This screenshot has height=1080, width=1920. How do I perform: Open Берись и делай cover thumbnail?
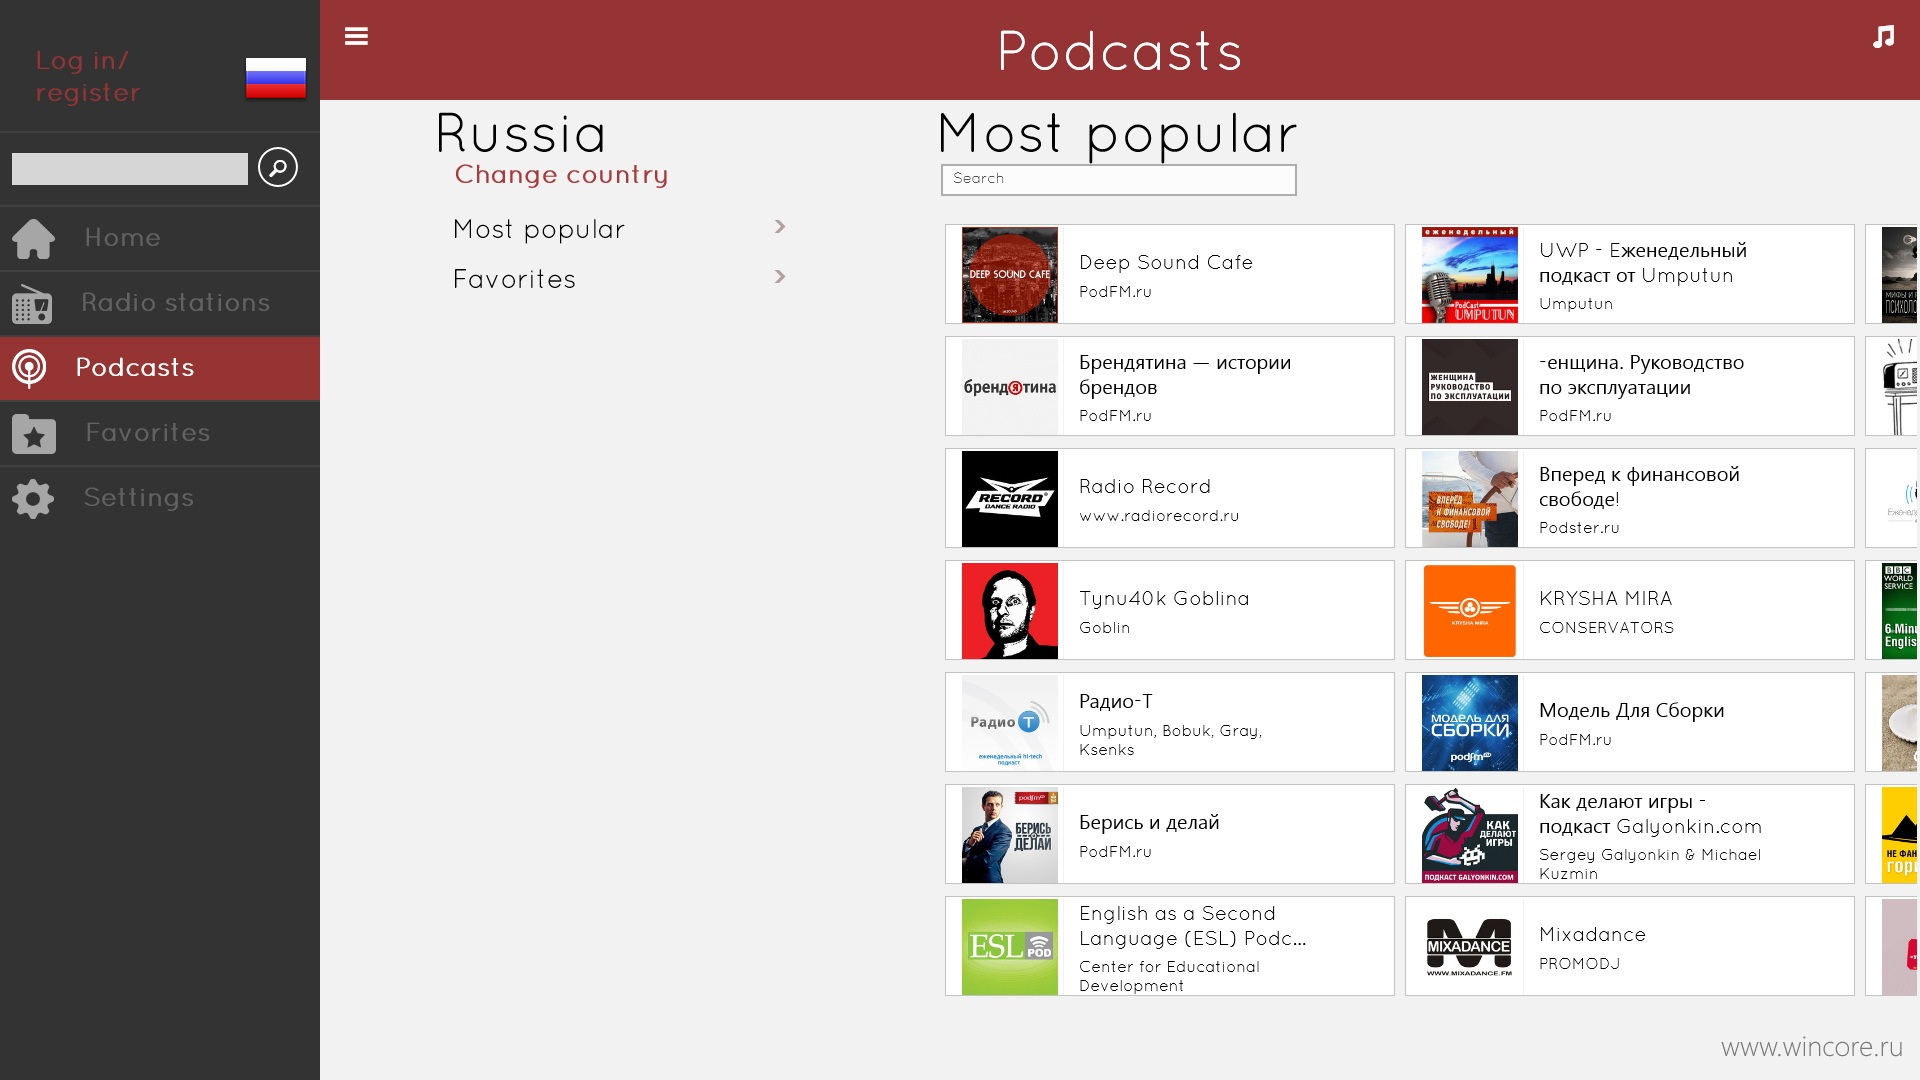1009,834
